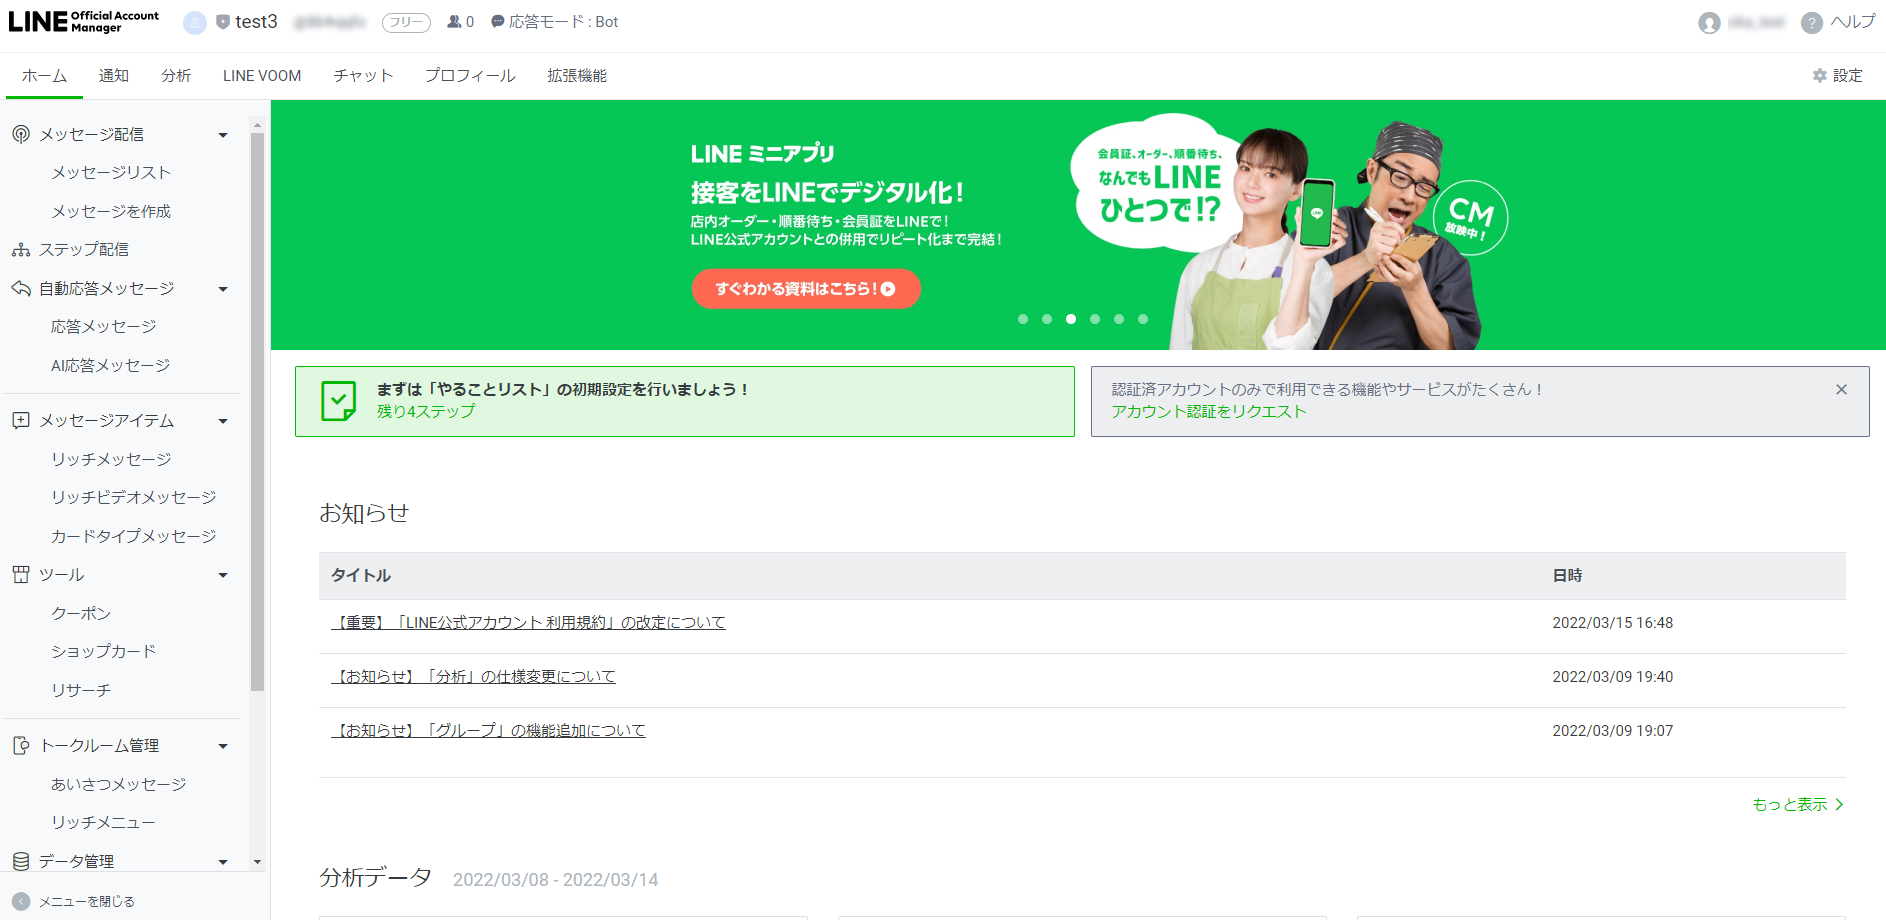This screenshot has width=1886, height=920.
Task: Open the account avatar icon beside test3
Action: (x=195, y=22)
